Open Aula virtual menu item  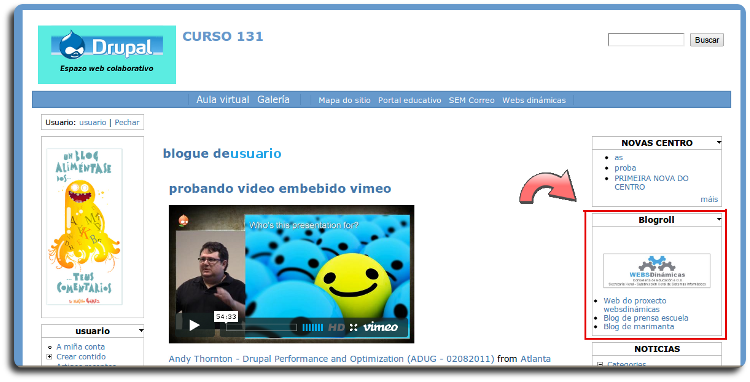pyautogui.click(x=223, y=99)
